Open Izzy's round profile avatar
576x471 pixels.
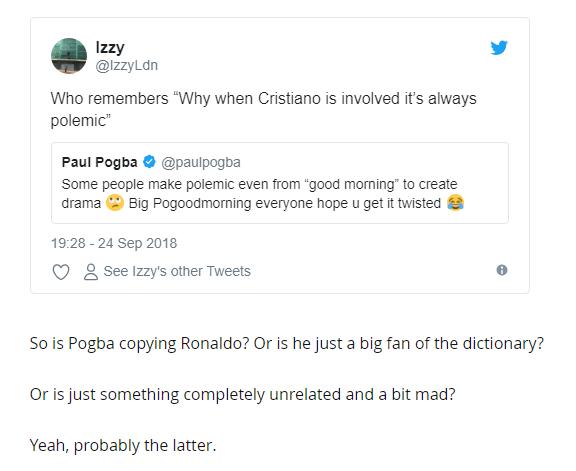69,56
